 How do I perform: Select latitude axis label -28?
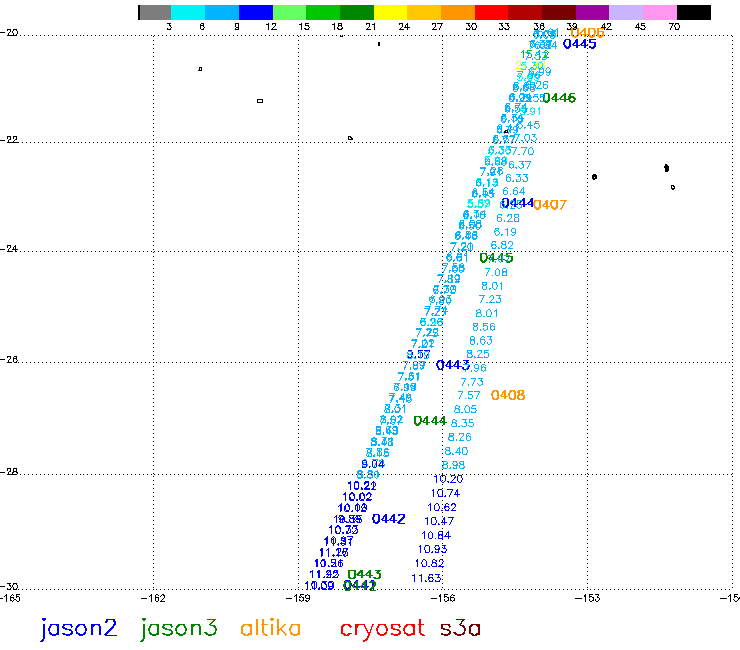(9, 472)
